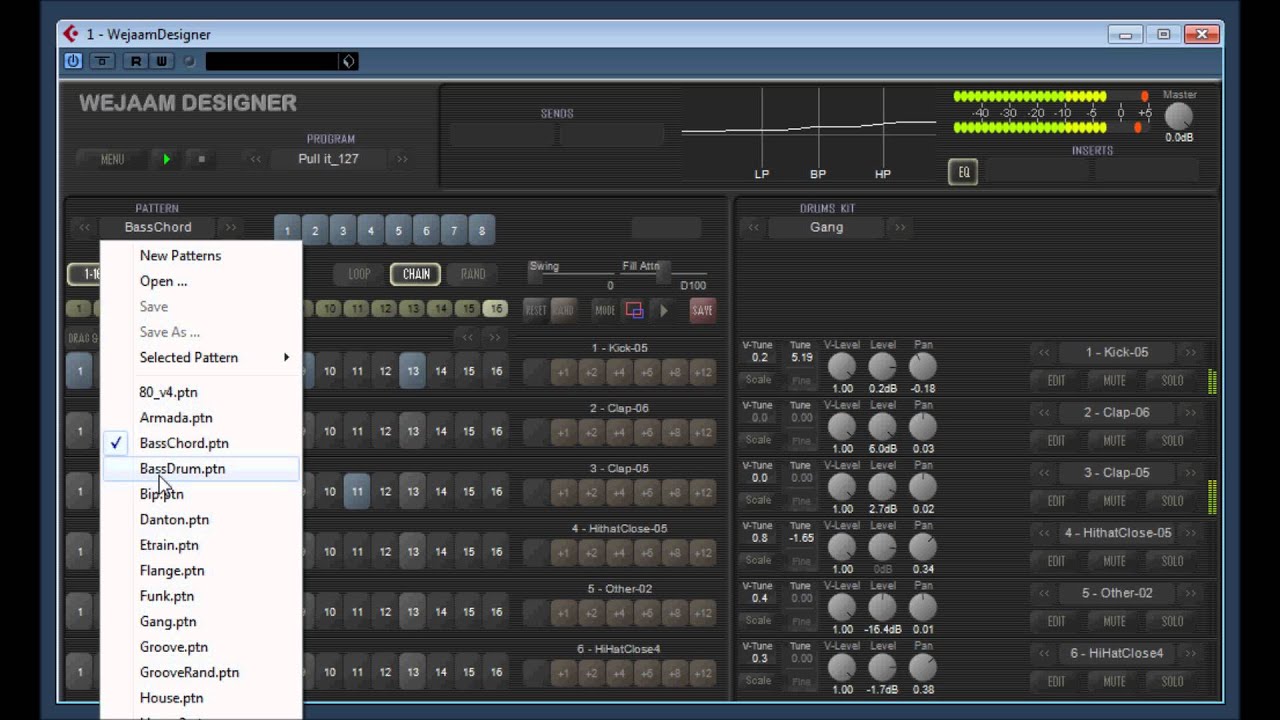Enable LOOP mode
This screenshot has height=720, width=1280.
pyautogui.click(x=359, y=274)
